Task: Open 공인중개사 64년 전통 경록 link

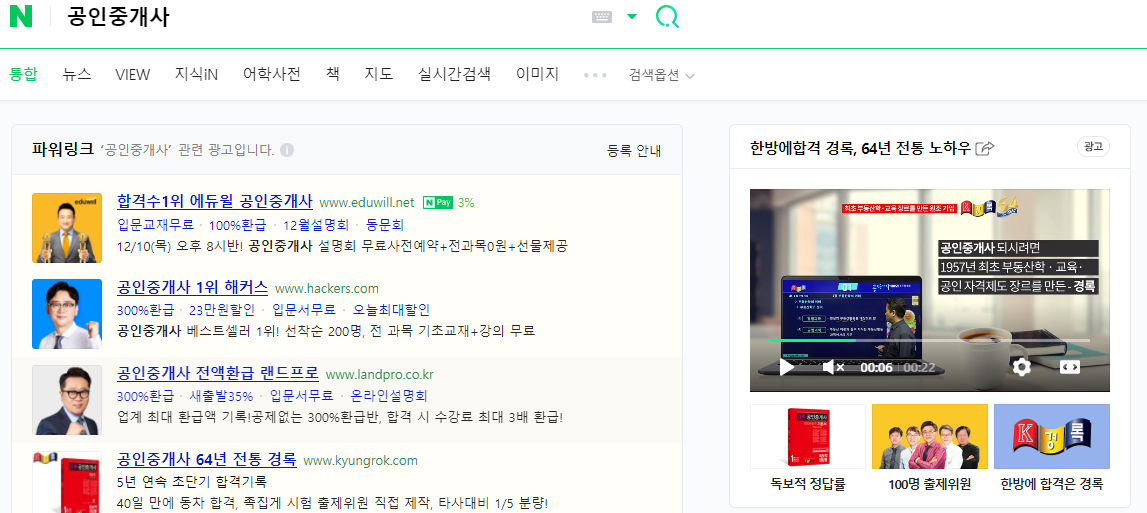Action: coord(206,460)
